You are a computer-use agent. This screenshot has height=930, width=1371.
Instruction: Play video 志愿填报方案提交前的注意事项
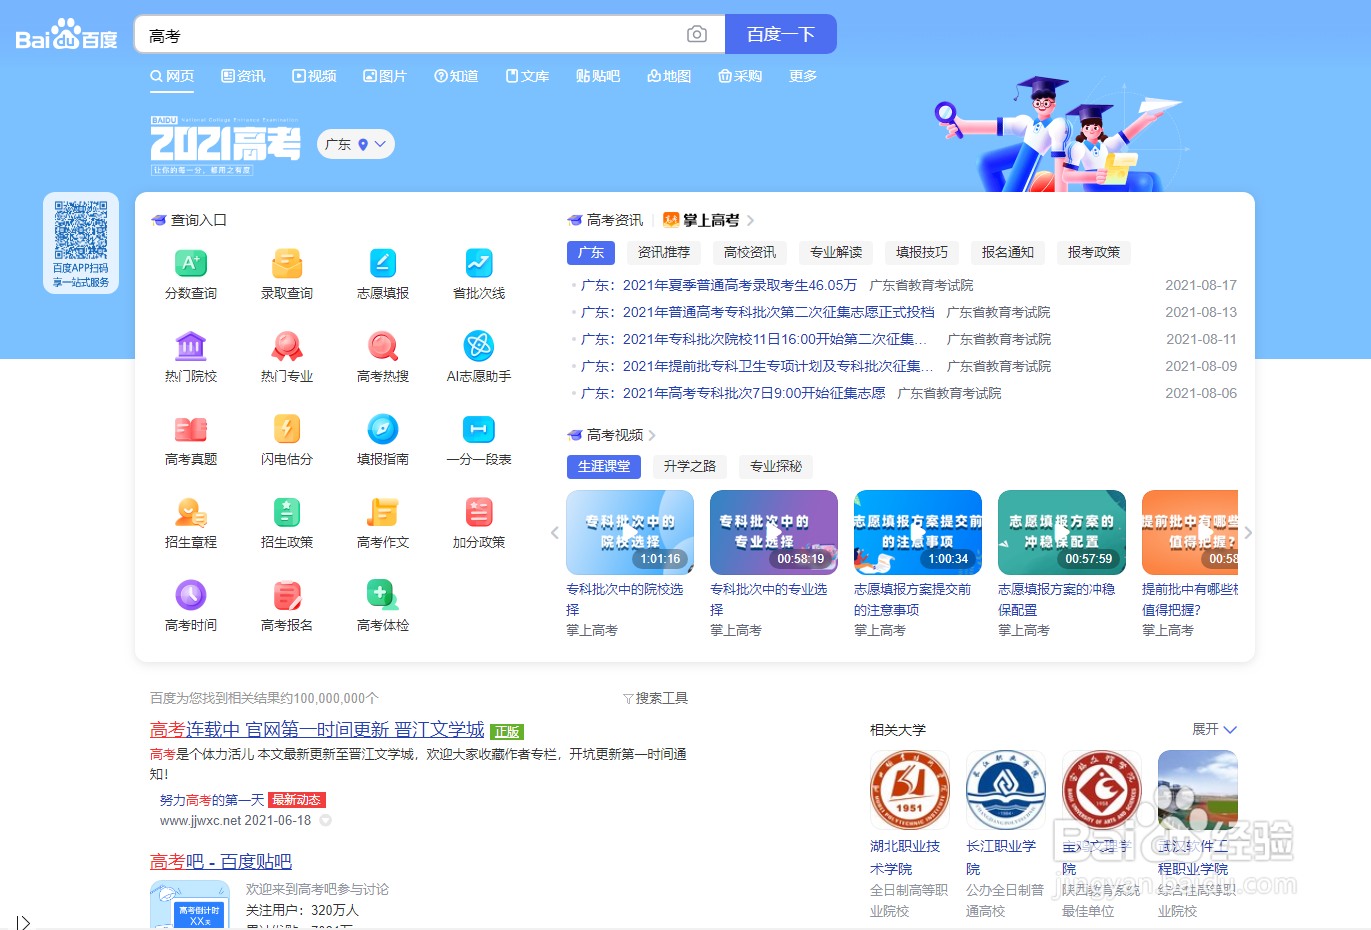pyautogui.click(x=918, y=532)
